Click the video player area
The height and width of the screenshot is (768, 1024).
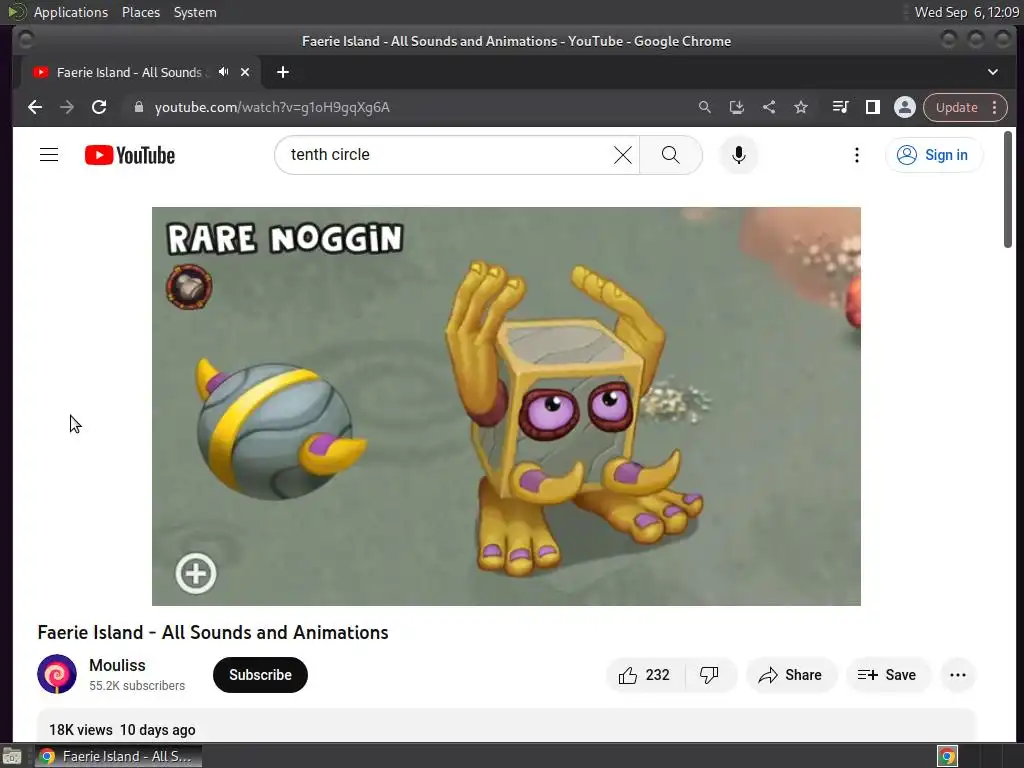coord(506,406)
